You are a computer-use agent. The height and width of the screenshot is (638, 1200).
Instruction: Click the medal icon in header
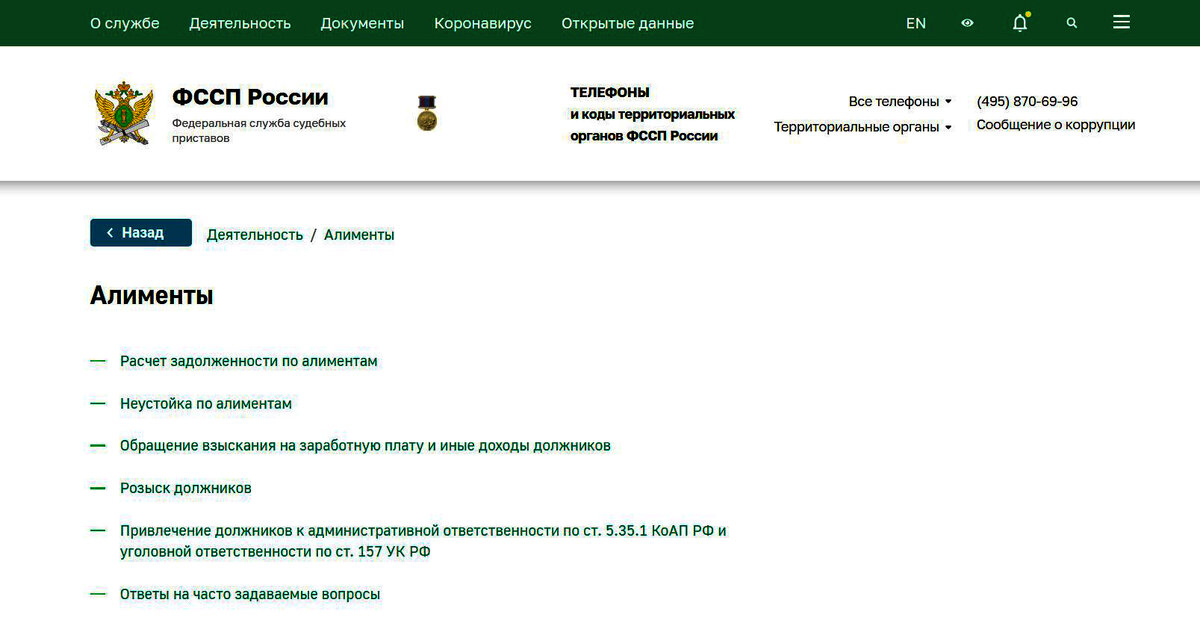pos(427,113)
